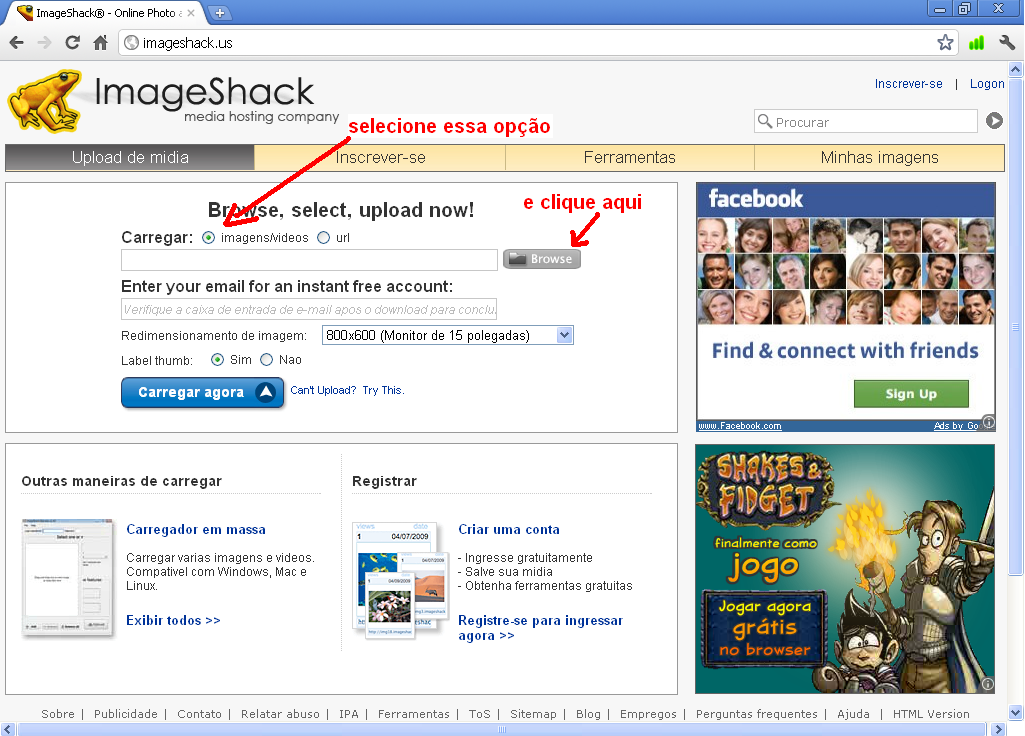This screenshot has height=736, width=1025.
Task: Click the email address input field
Action: tap(309, 309)
